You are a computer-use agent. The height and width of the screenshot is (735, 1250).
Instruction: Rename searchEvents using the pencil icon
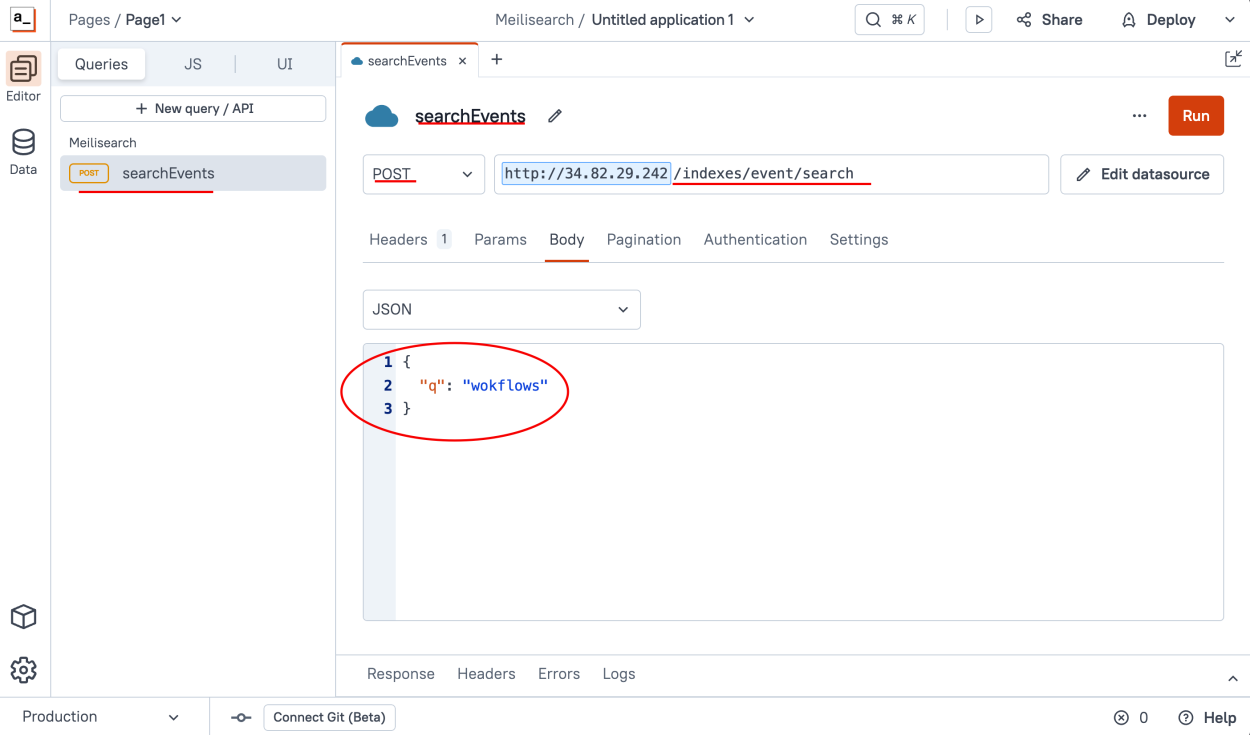coord(555,116)
